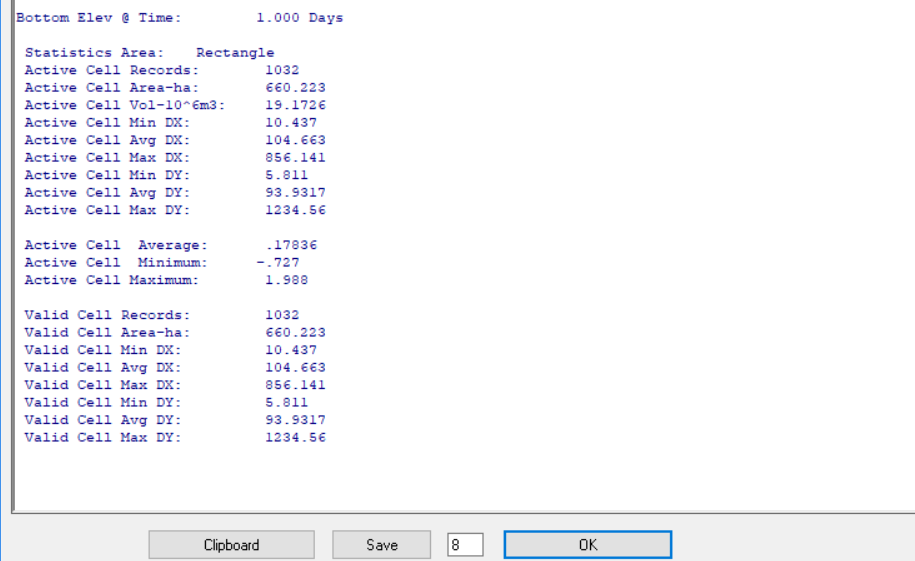Click the 'Valid Cell Min DX:' label
This screenshot has height=561, width=915.
tap(103, 351)
